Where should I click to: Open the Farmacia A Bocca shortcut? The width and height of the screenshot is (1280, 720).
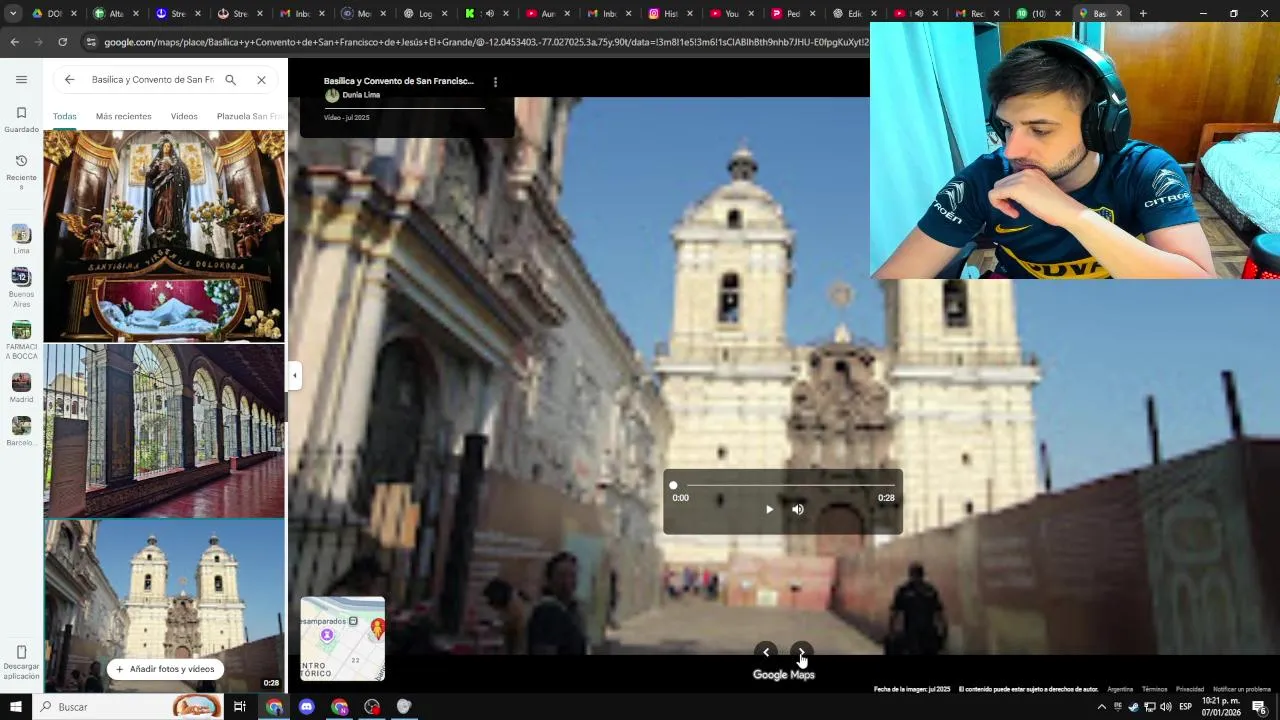click(21, 340)
